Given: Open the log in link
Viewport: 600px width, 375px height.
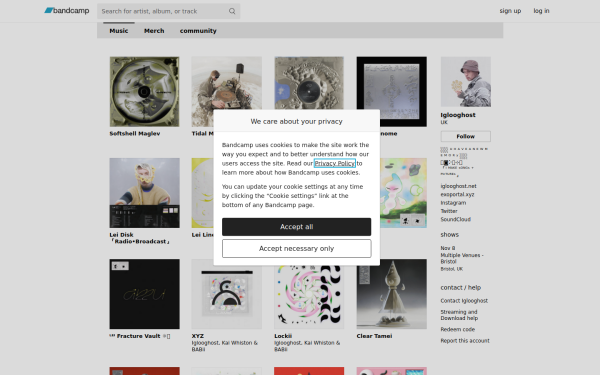Looking at the screenshot, I should [541, 11].
